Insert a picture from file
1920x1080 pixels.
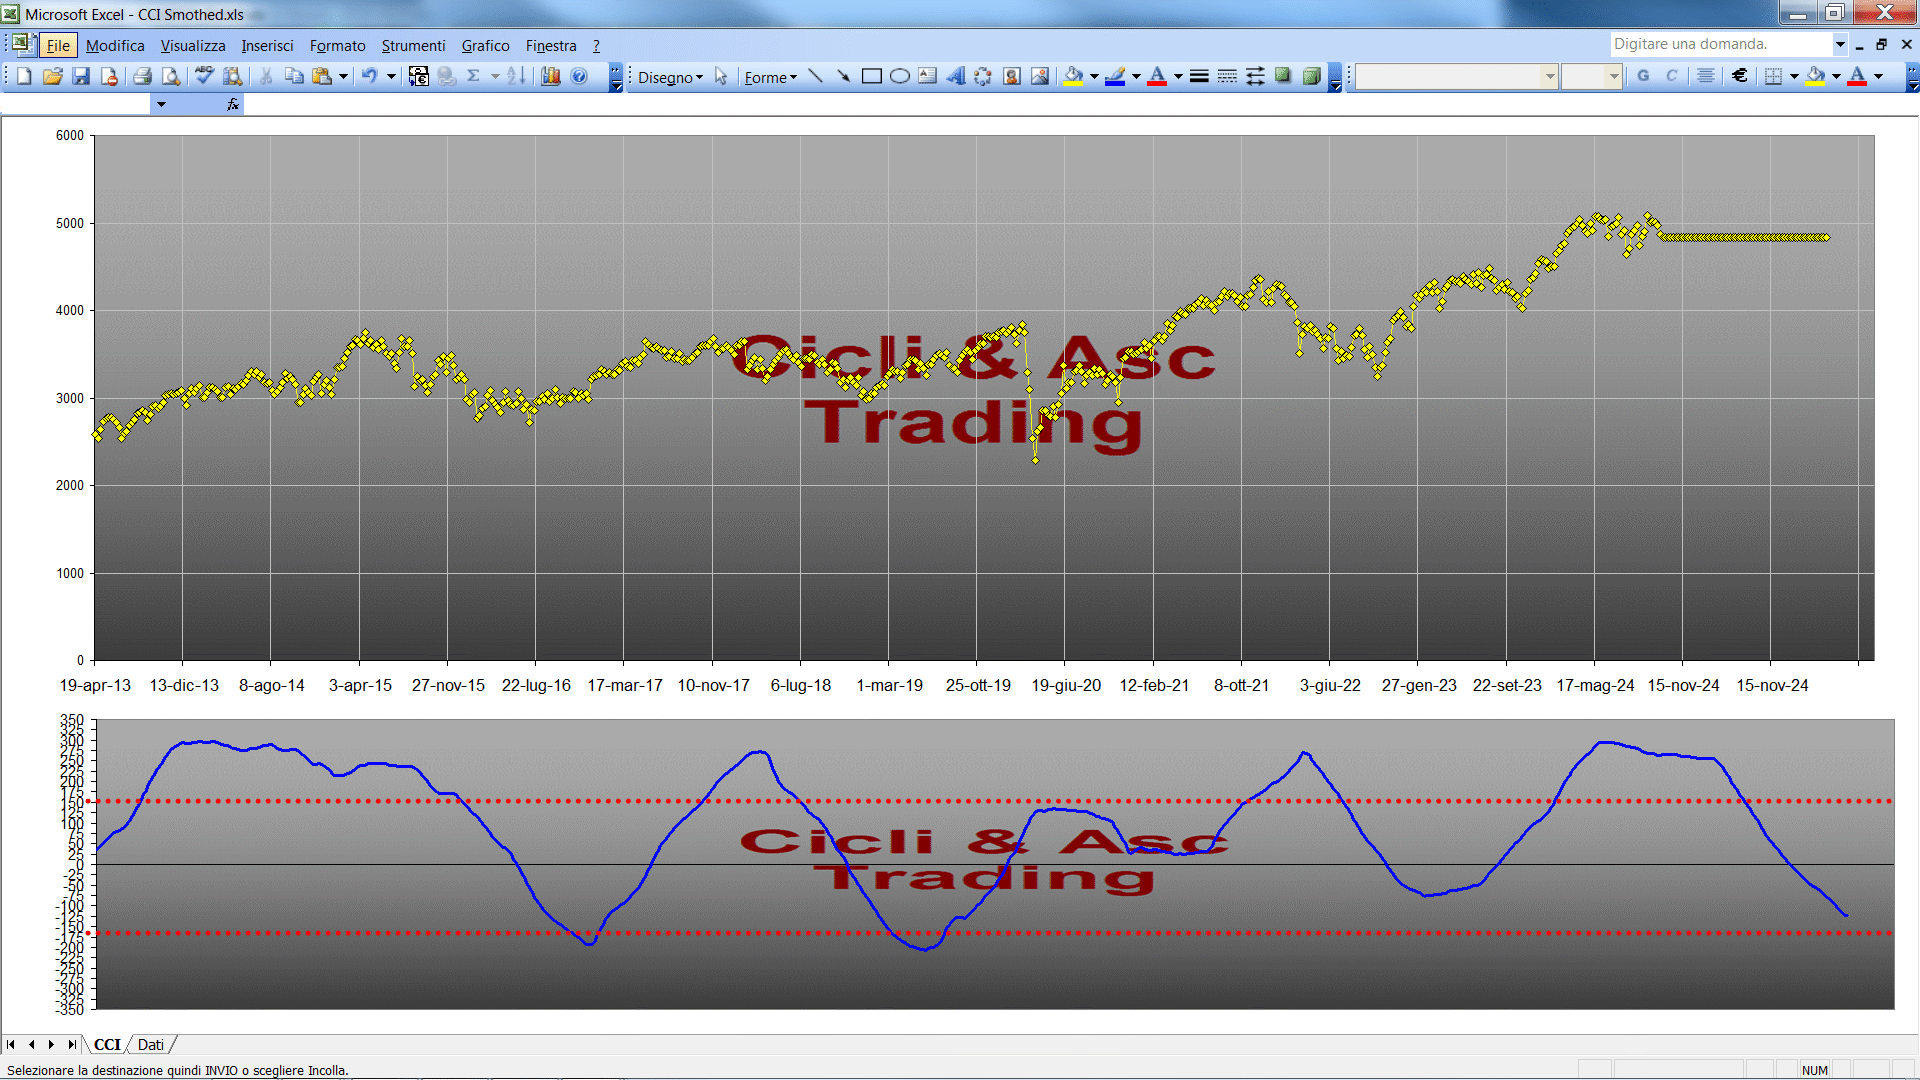pyautogui.click(x=1040, y=76)
